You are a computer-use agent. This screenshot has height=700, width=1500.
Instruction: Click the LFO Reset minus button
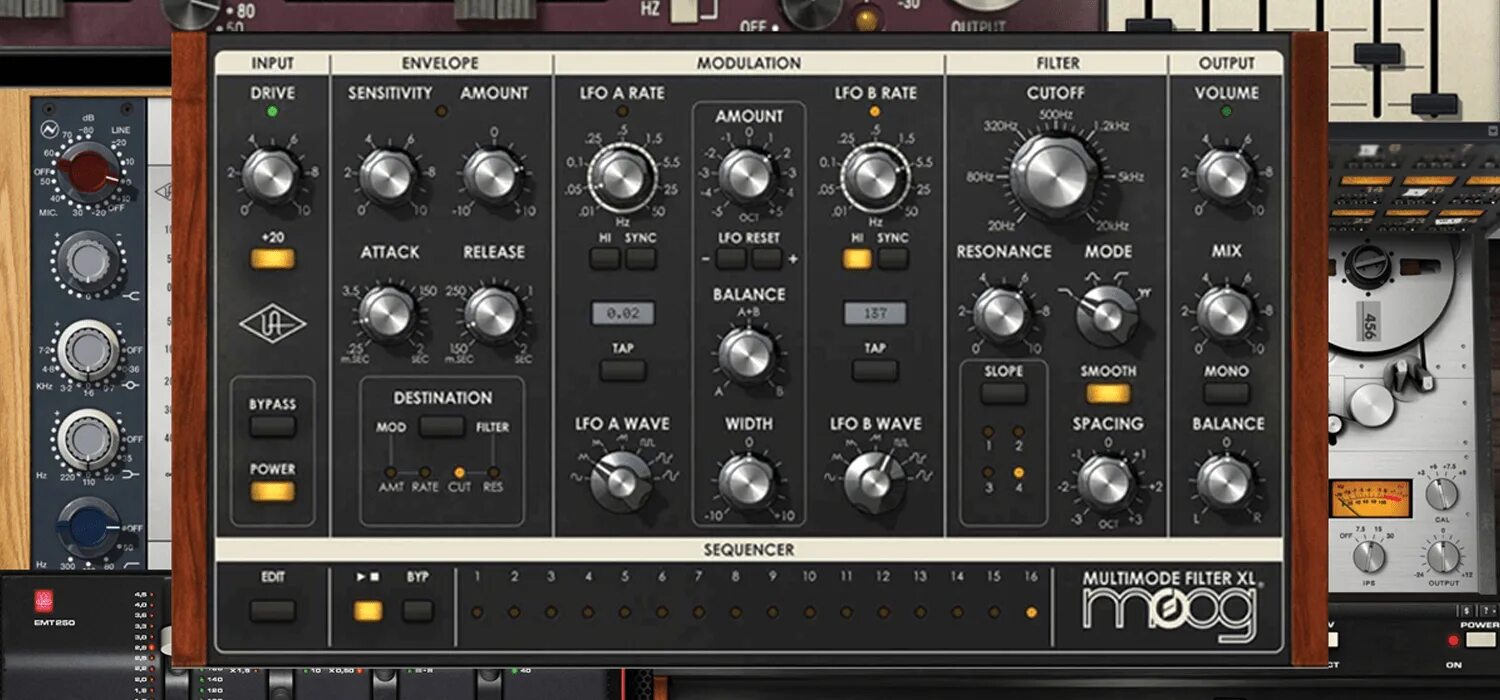(x=731, y=259)
